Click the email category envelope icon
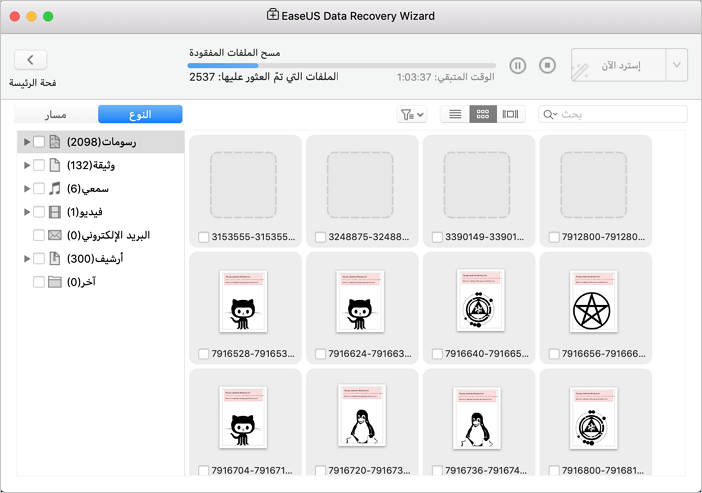The width and height of the screenshot is (702, 493). pyautogui.click(x=55, y=235)
